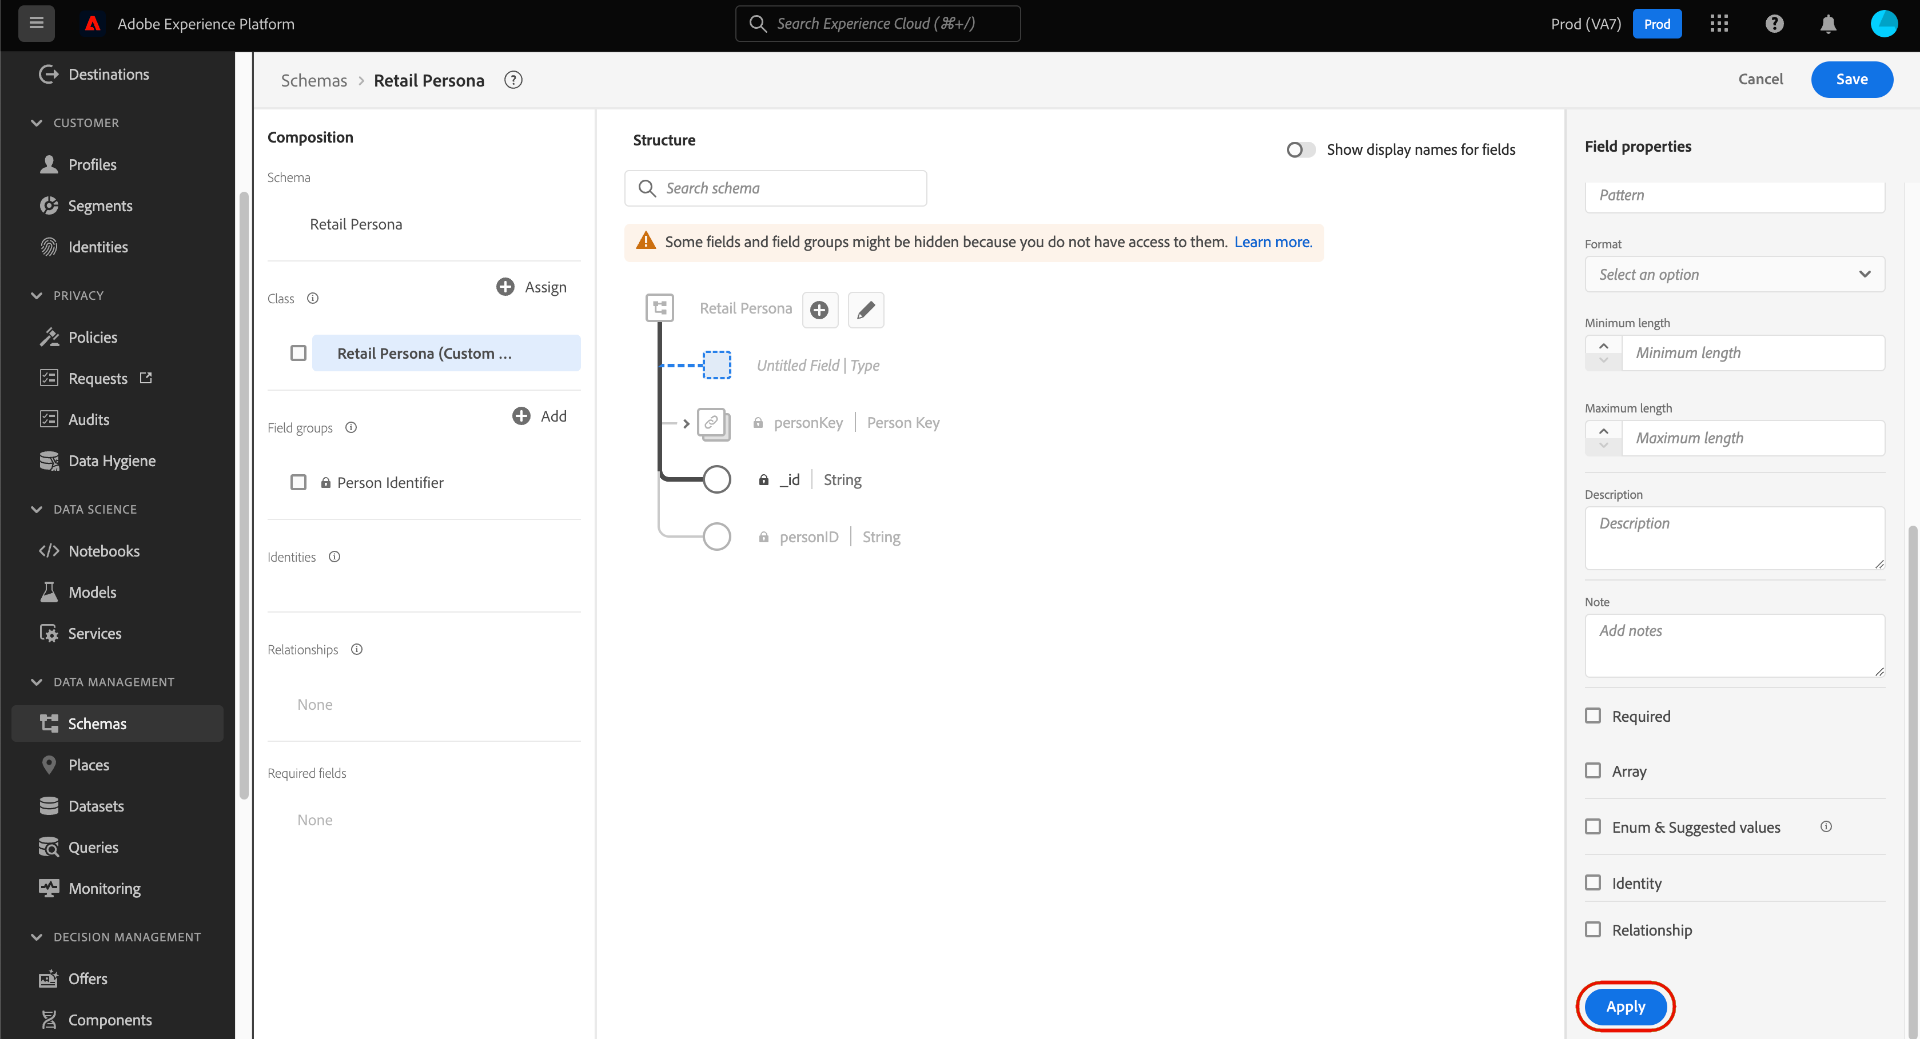The width and height of the screenshot is (1920, 1040).
Task: Open Datasets in the sidebar
Action: (96, 806)
